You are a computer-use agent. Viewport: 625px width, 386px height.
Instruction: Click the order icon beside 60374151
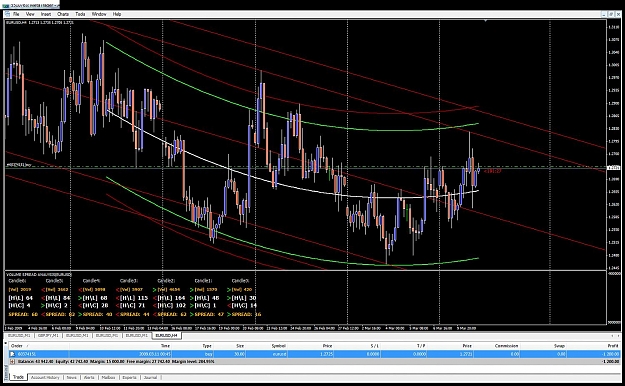pyautogui.click(x=12, y=354)
